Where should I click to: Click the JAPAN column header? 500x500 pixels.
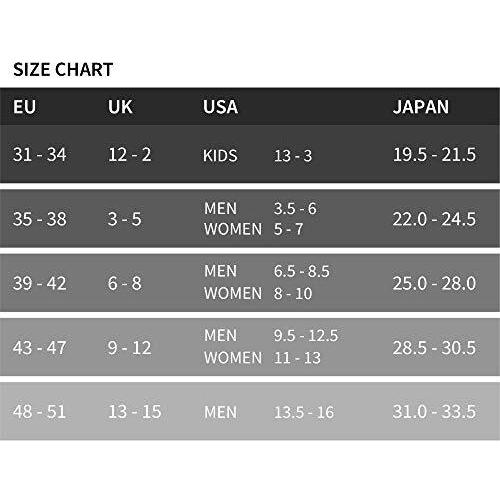(421, 107)
